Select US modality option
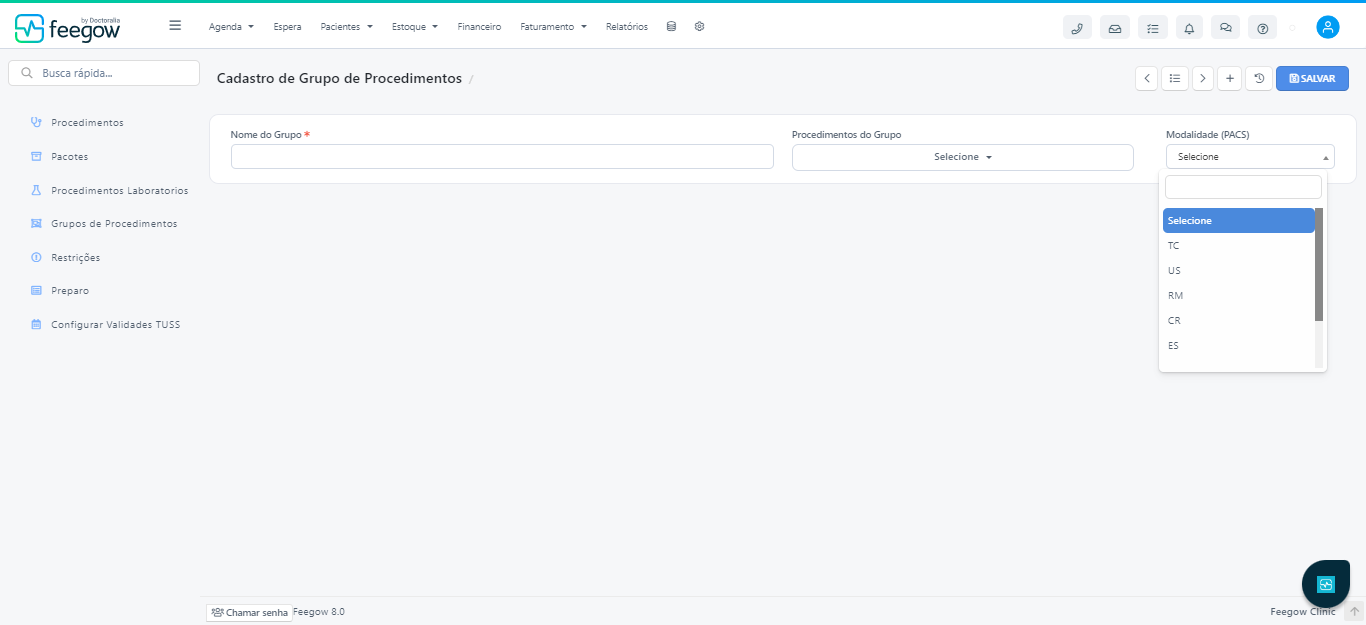This screenshot has height=625, width=1366. coord(1238,270)
